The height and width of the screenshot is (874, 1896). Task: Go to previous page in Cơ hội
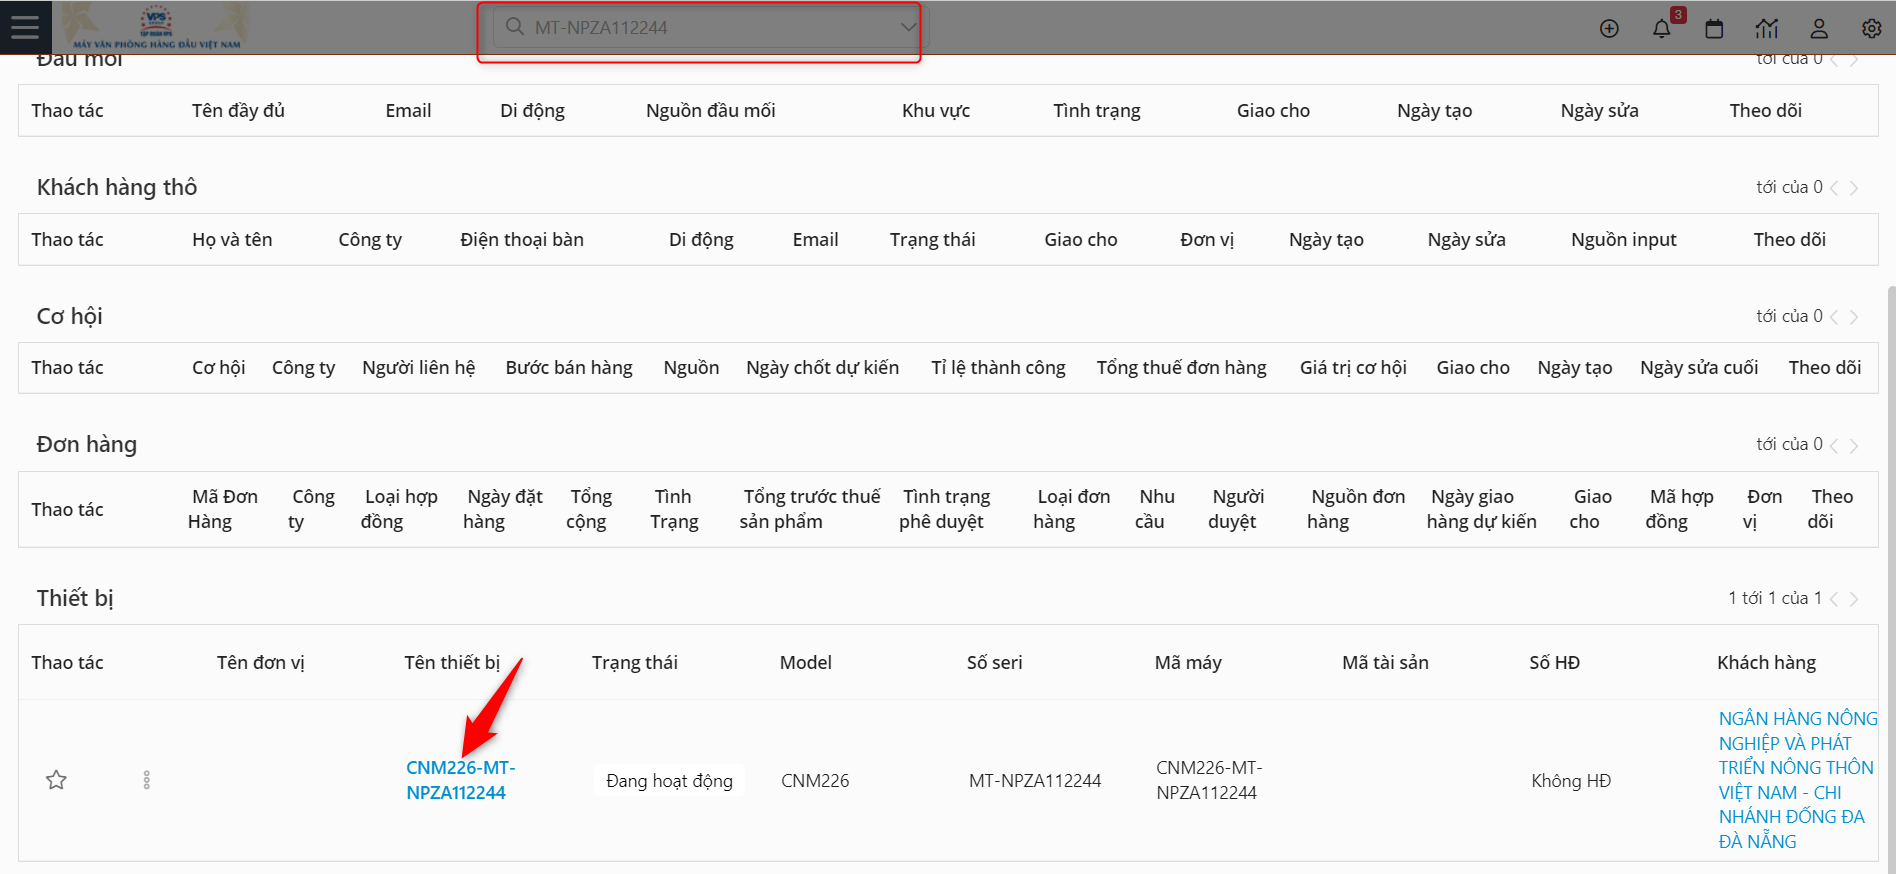click(1834, 317)
